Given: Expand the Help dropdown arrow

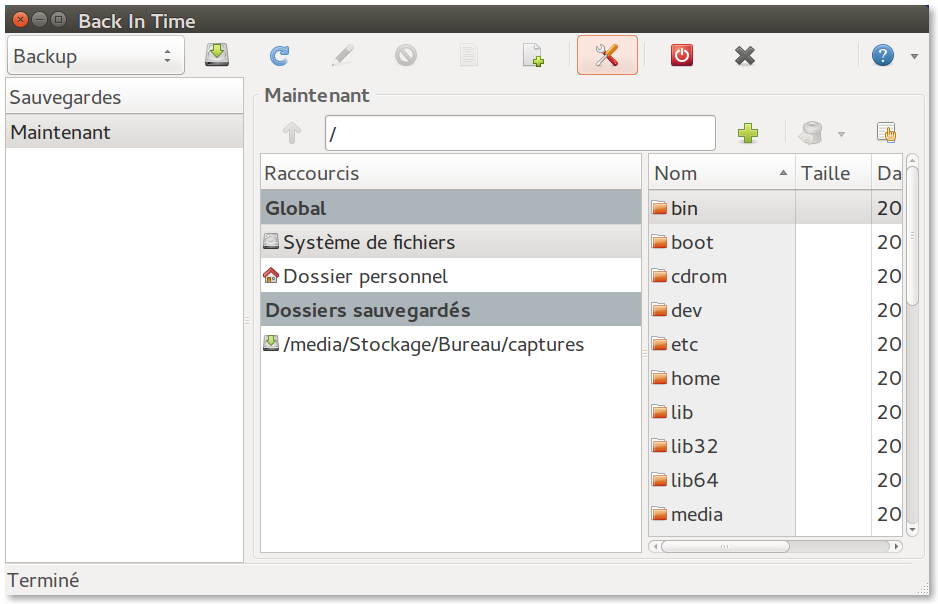Looking at the screenshot, I should click(914, 56).
